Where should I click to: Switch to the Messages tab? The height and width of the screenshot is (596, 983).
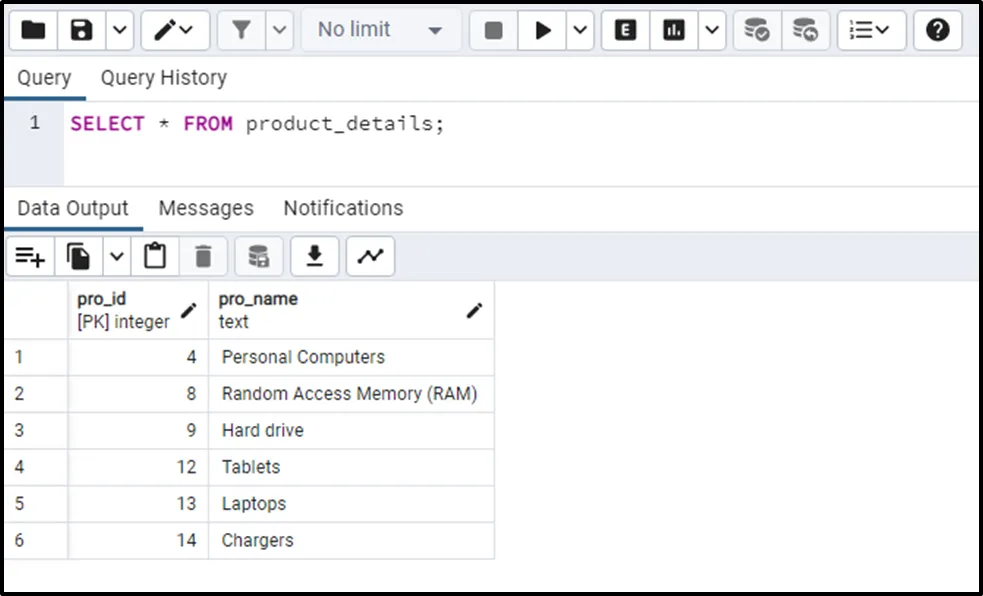(x=206, y=208)
